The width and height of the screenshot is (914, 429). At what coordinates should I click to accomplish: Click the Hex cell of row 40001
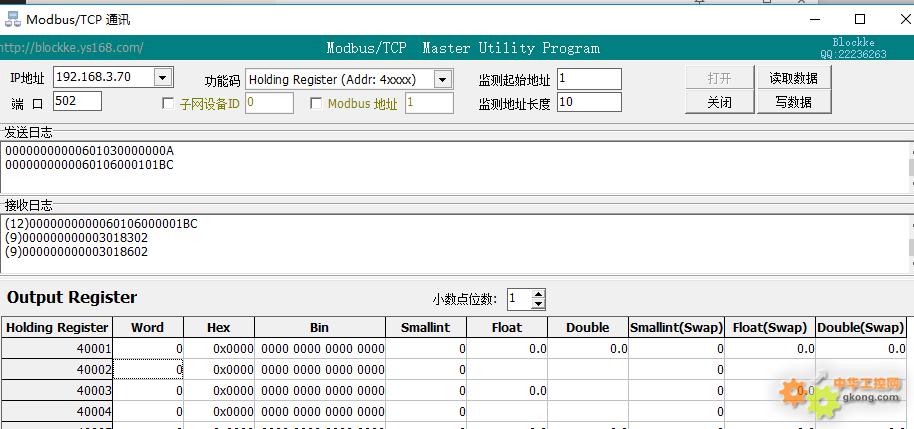coord(219,349)
